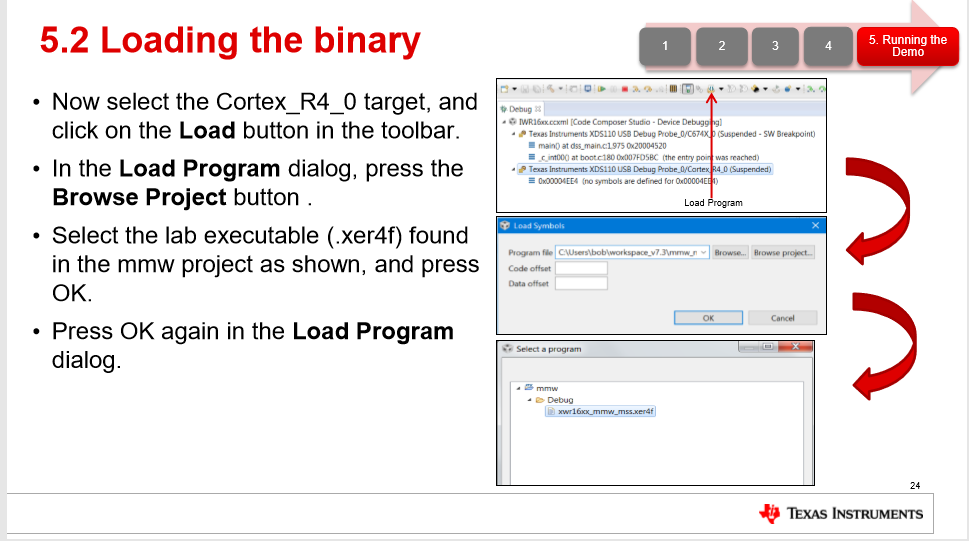This screenshot has width=969, height=541.
Task: Click the green Resume toolbar icon
Action: click(x=601, y=89)
